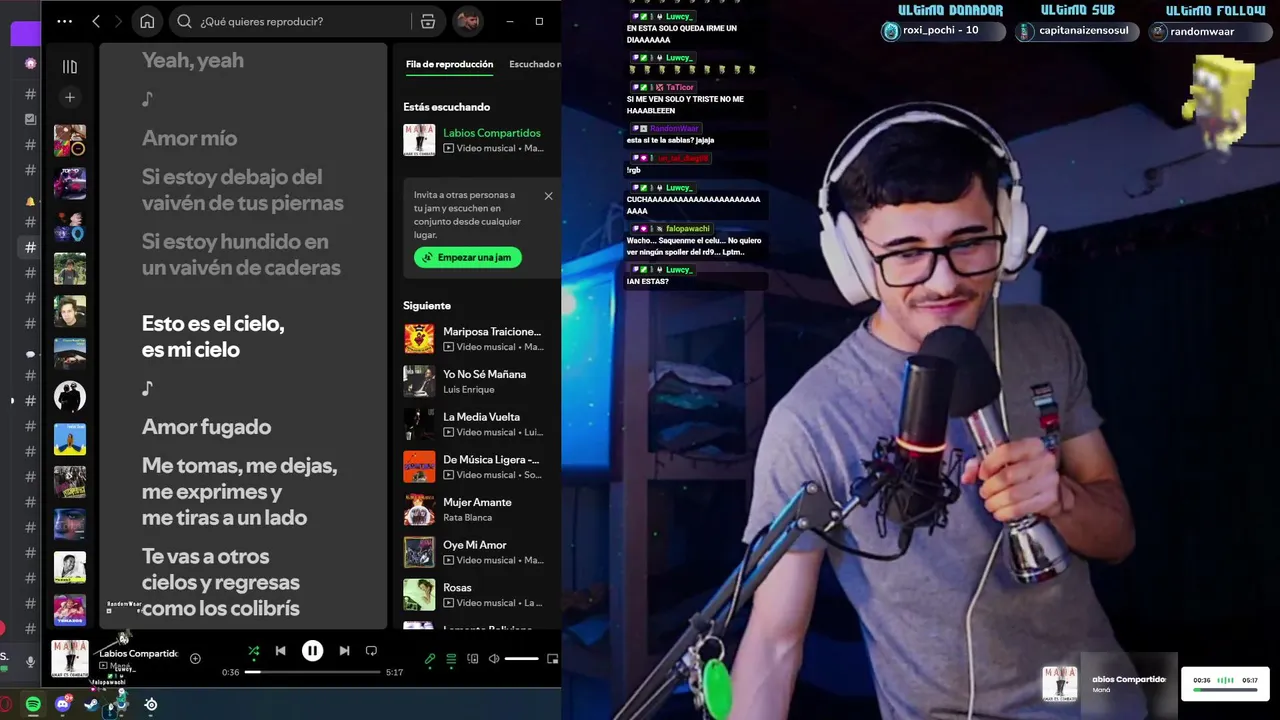This screenshot has height=720, width=1280.
Task: Close the jam invitation card
Action: [x=548, y=196]
